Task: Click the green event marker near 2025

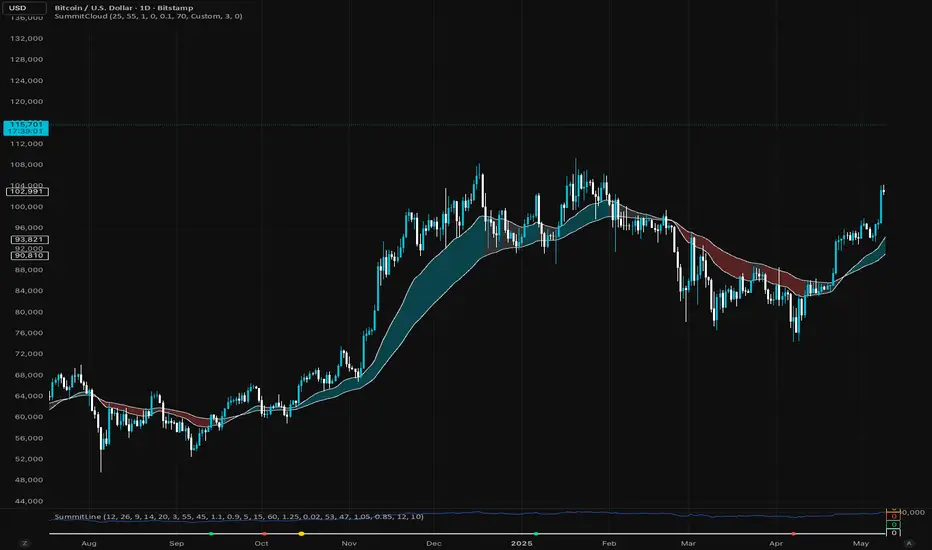Action: 536,534
